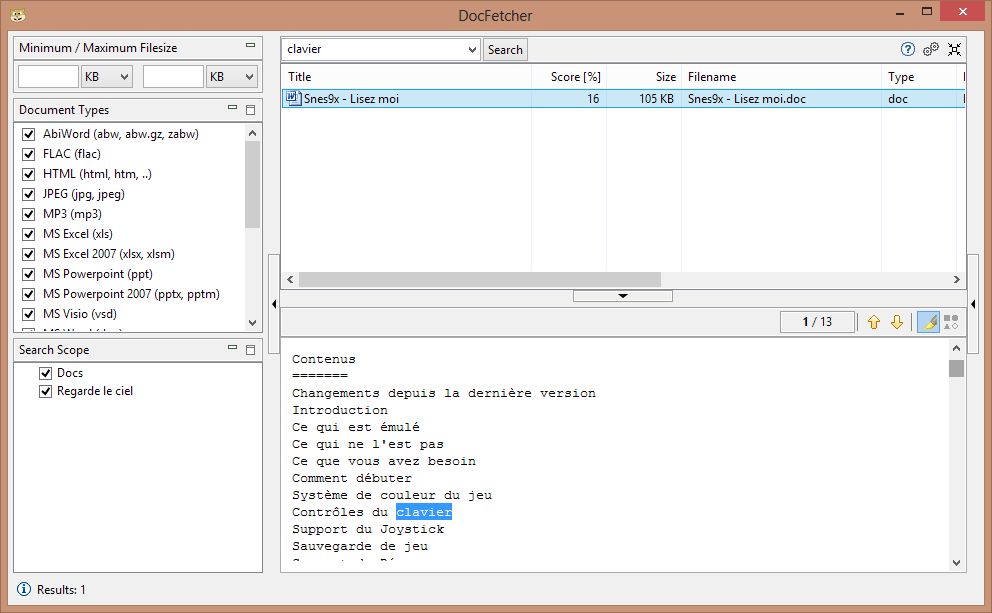992x613 pixels.
Task: Open the DocFetcher manual help icon
Action: 907,49
